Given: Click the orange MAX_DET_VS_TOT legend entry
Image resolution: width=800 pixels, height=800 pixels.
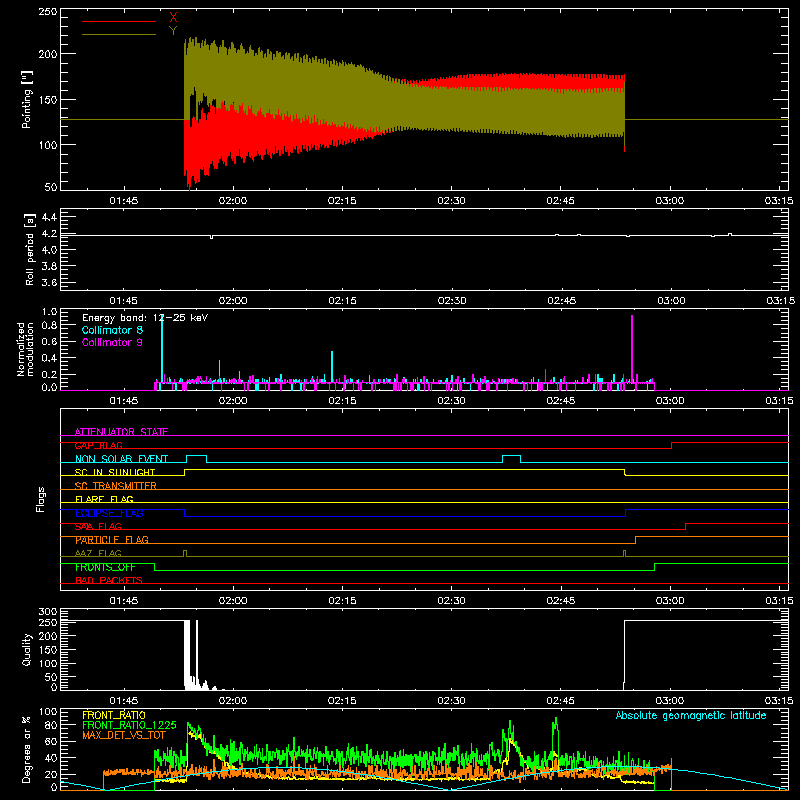Looking at the screenshot, I should click(x=124, y=735).
